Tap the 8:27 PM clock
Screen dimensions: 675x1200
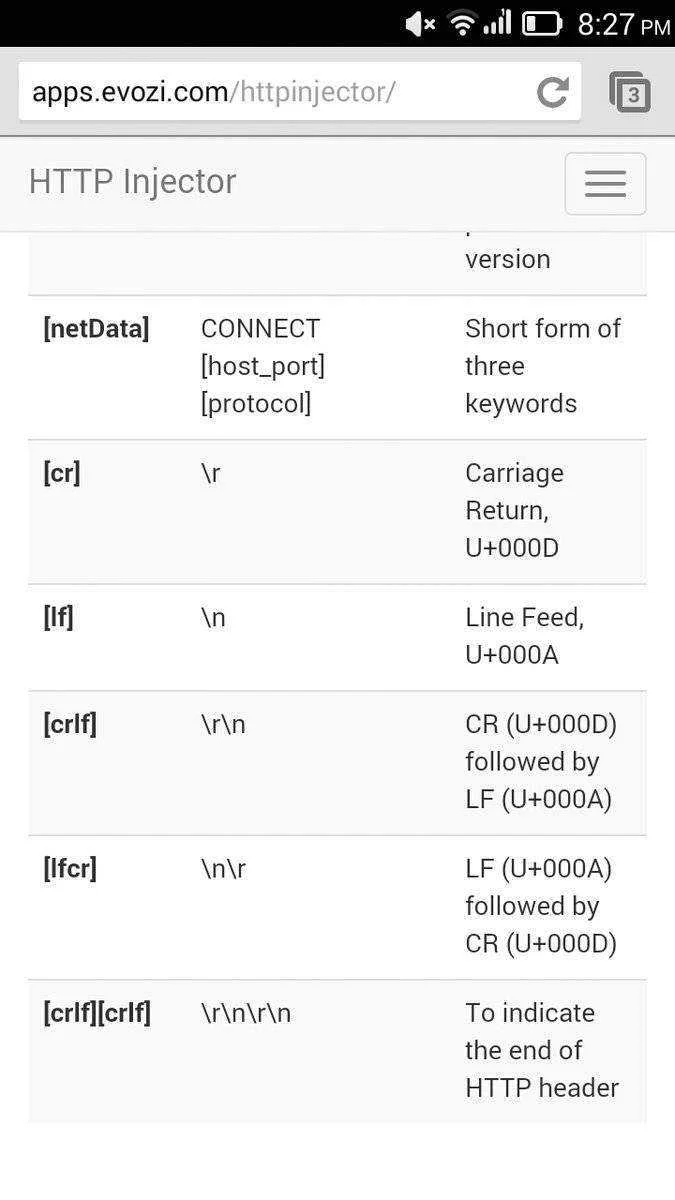[x=624, y=24]
